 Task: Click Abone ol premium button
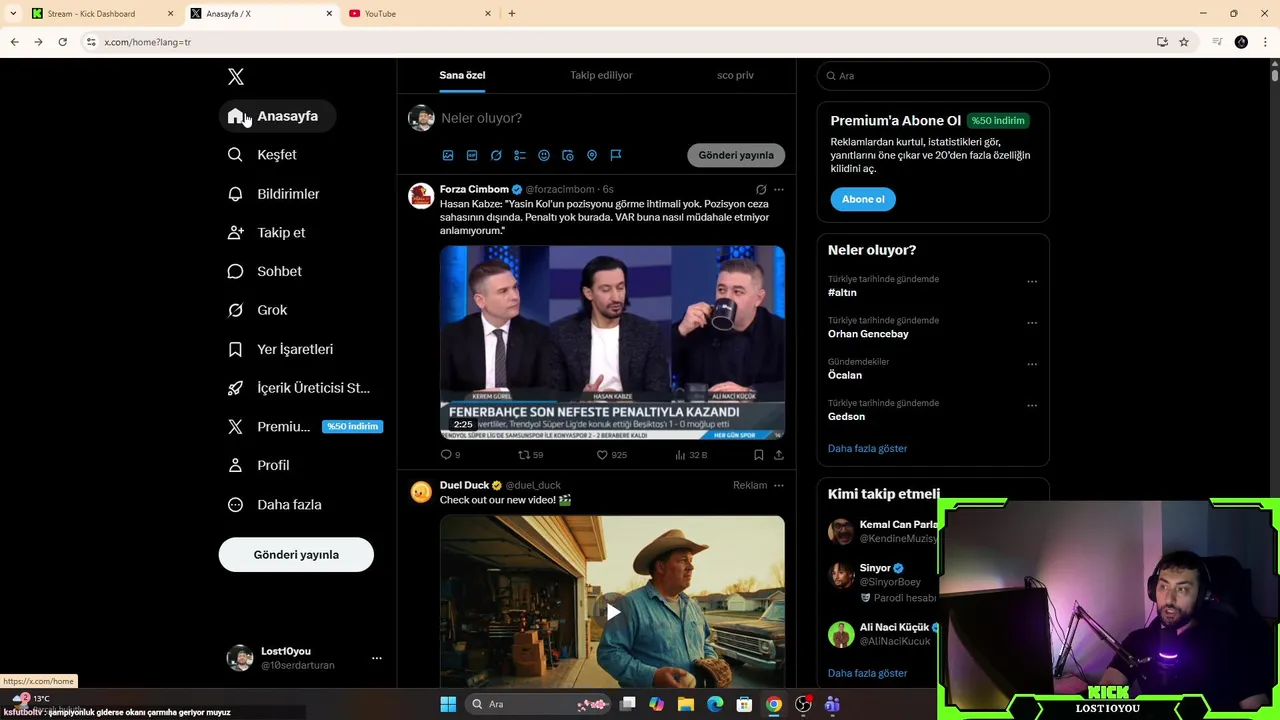pos(863,199)
